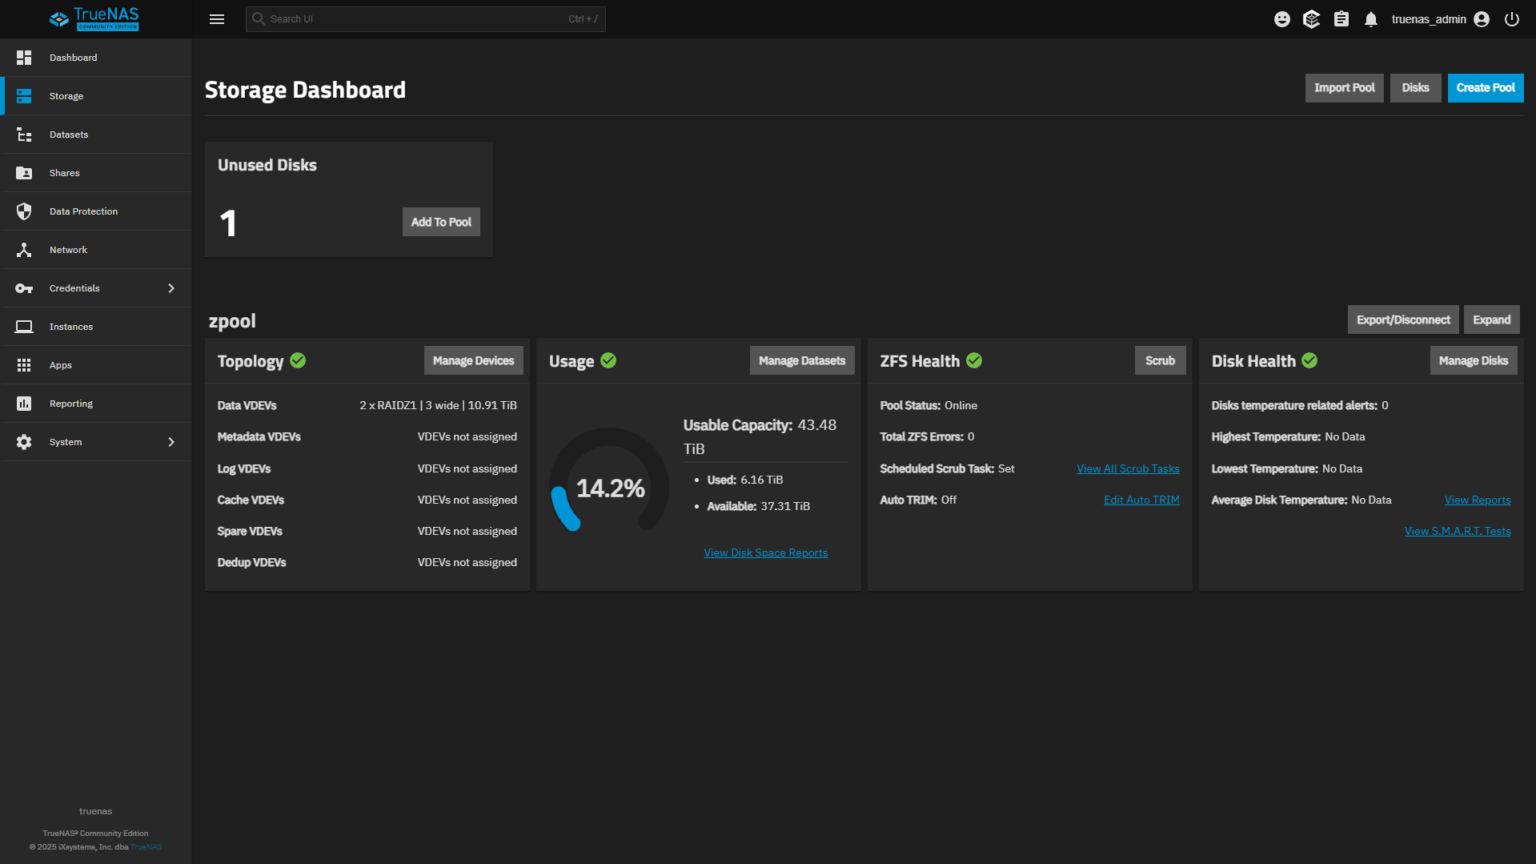Collapse the sidebar with the hamburger icon

pyautogui.click(x=217, y=18)
